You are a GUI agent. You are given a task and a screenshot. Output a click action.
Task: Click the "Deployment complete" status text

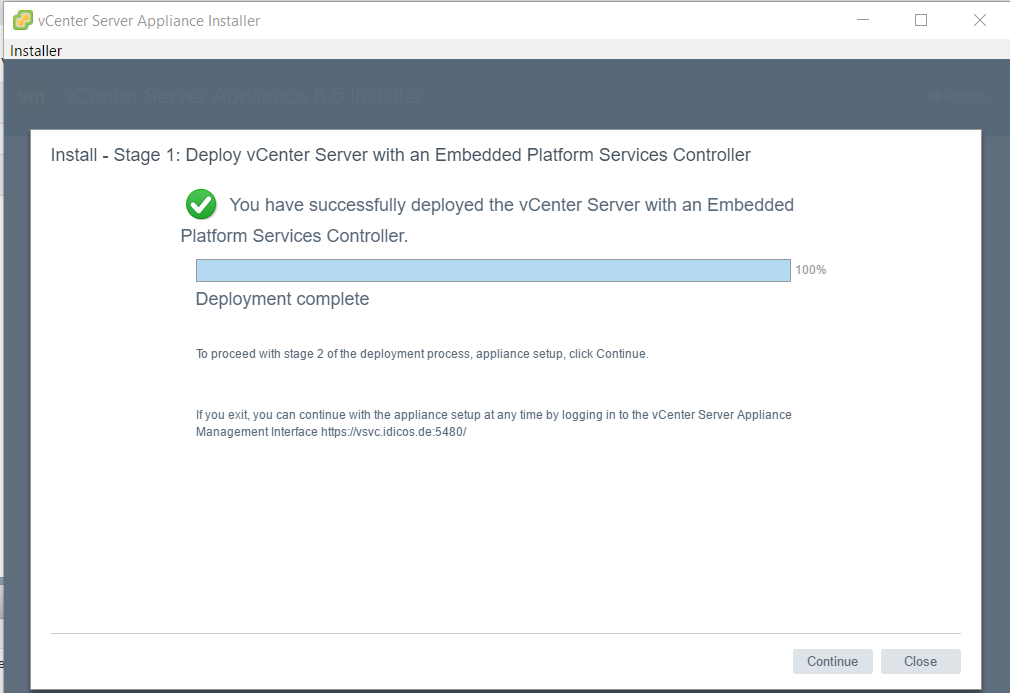282,299
